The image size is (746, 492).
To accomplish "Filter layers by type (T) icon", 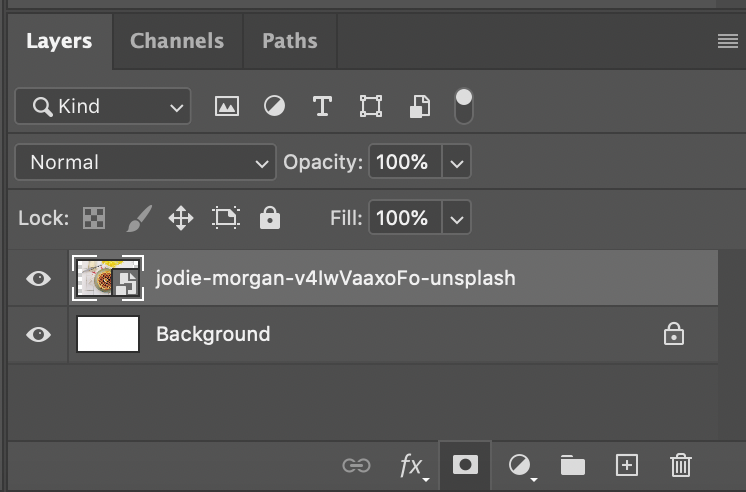I will [x=322, y=106].
